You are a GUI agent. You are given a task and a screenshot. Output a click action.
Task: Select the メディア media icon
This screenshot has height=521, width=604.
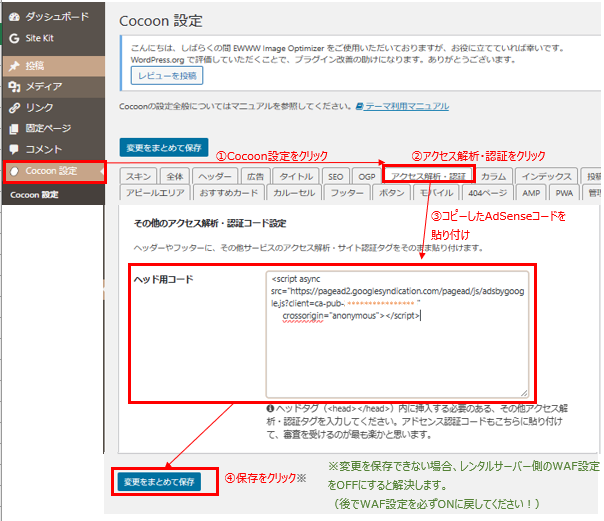pos(12,87)
